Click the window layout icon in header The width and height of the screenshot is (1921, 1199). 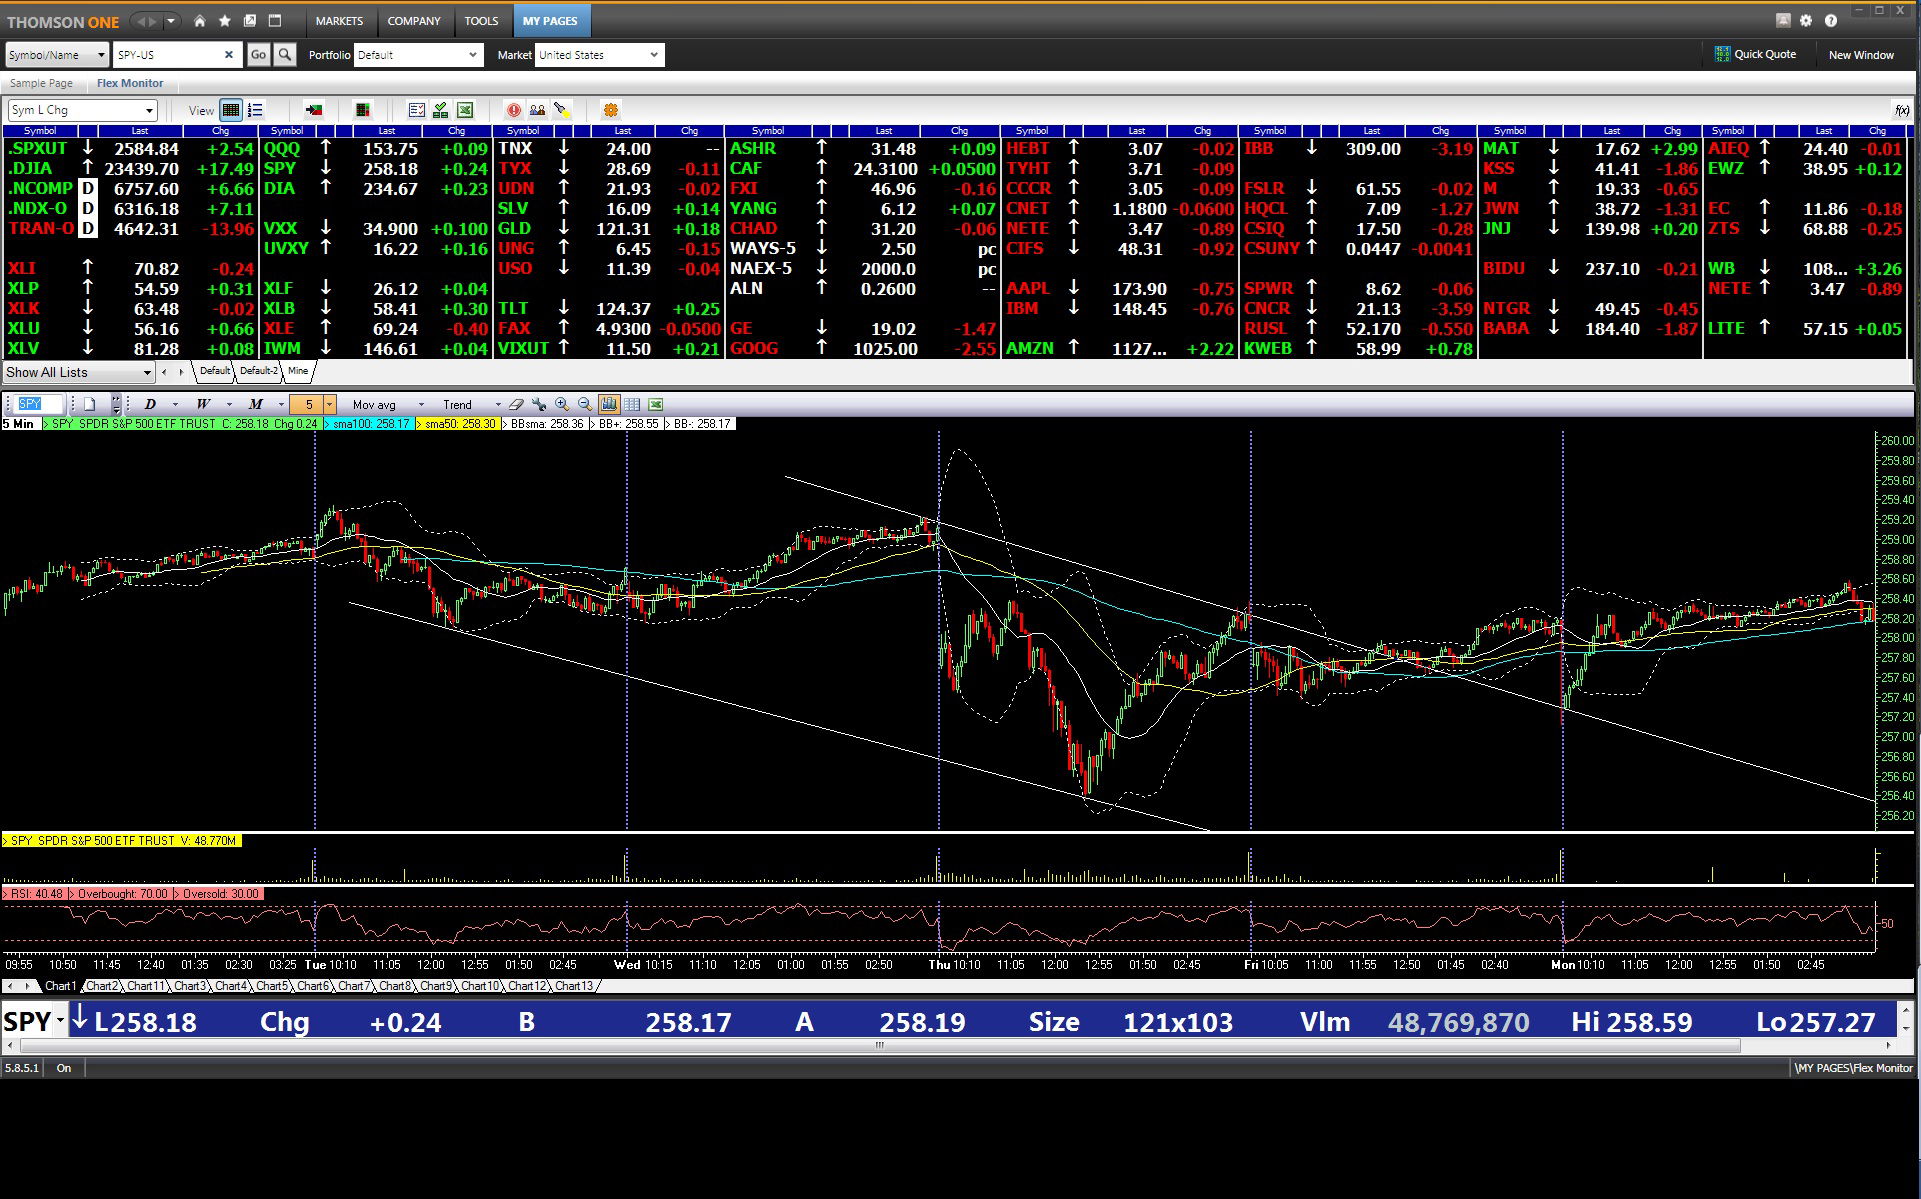click(275, 21)
